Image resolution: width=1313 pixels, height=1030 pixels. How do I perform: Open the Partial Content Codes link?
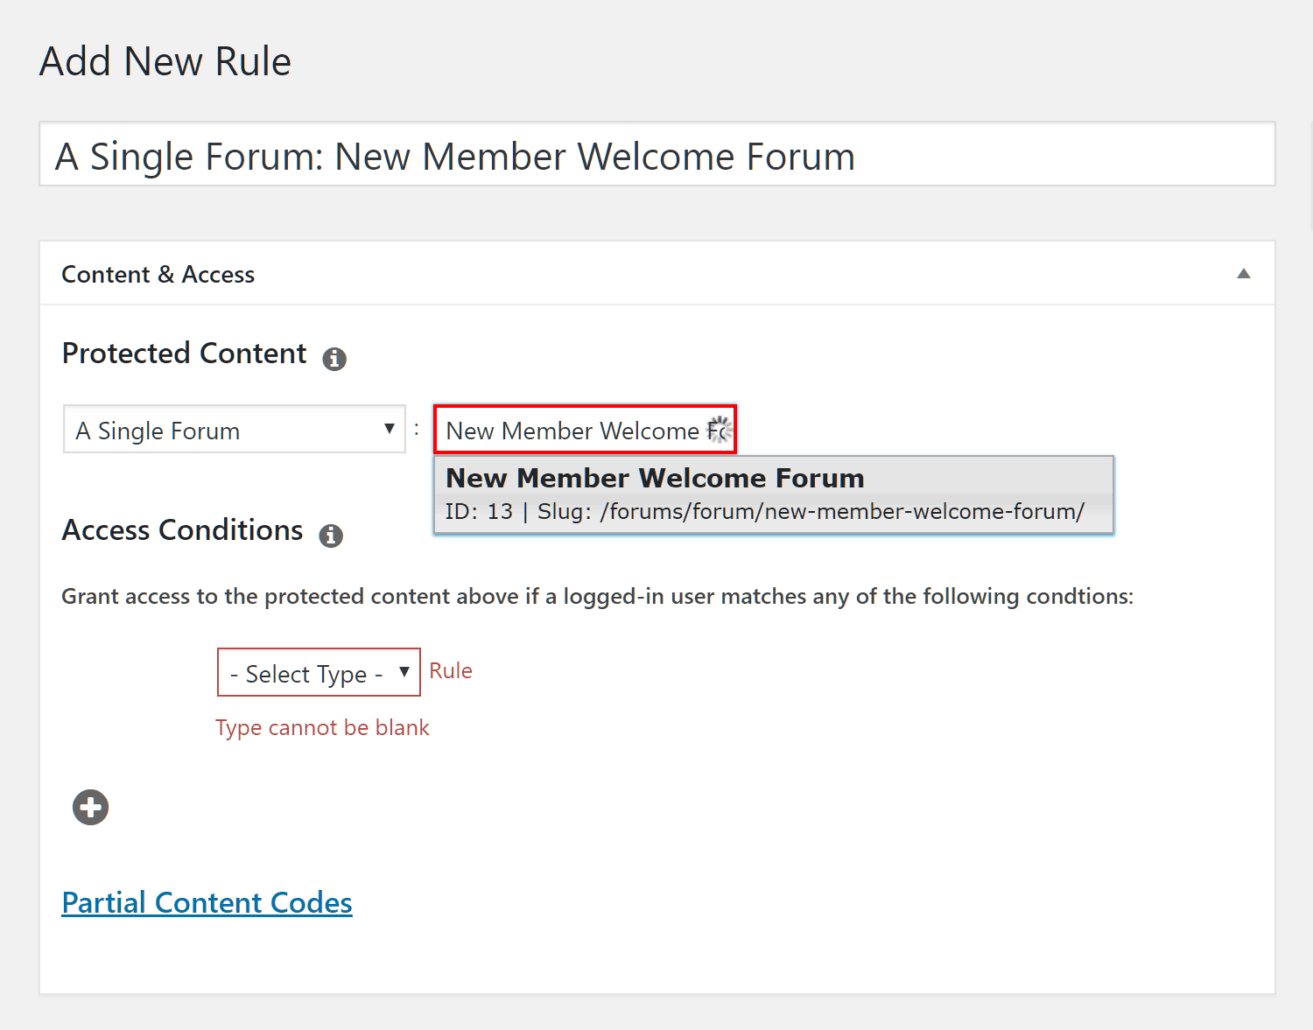pos(206,901)
